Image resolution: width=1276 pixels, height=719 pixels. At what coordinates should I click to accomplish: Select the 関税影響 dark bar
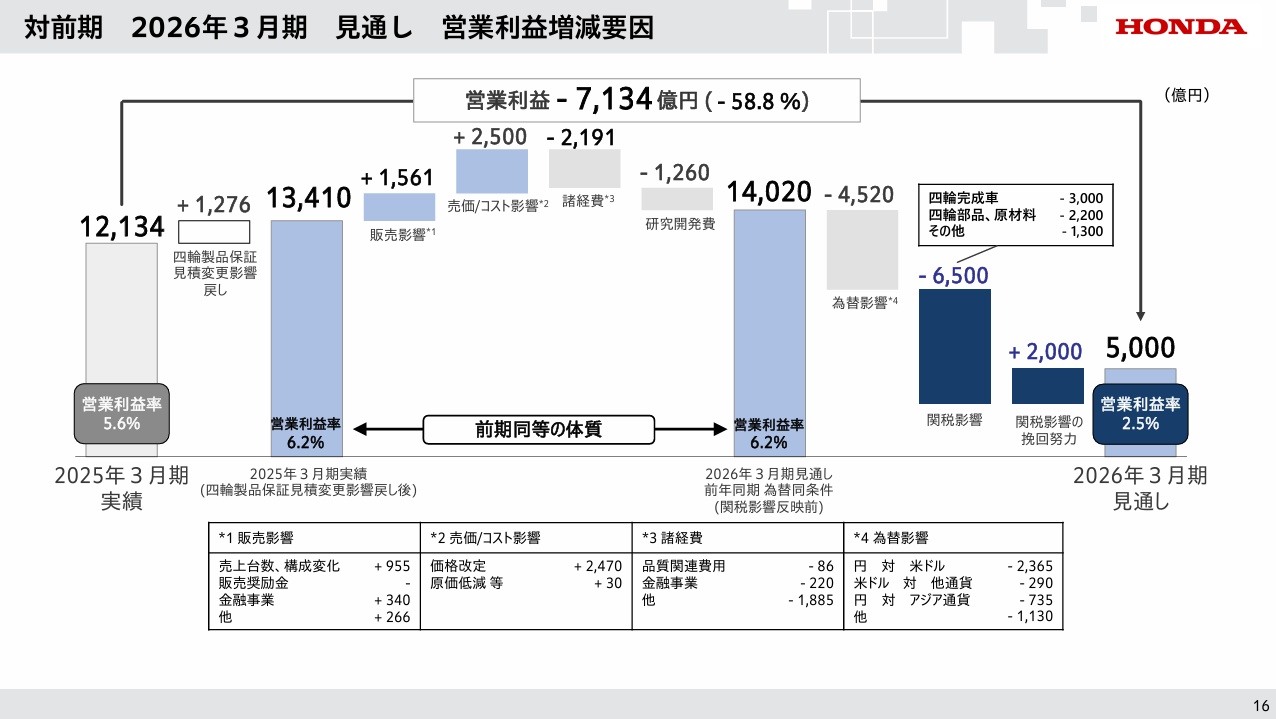point(954,345)
